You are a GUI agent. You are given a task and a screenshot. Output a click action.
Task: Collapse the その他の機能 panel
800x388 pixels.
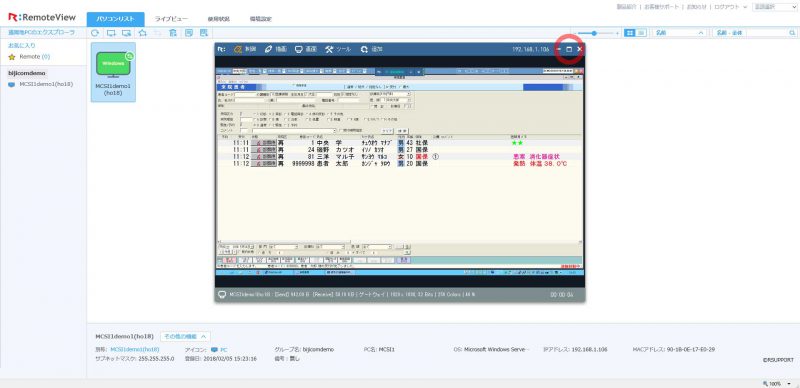point(185,337)
